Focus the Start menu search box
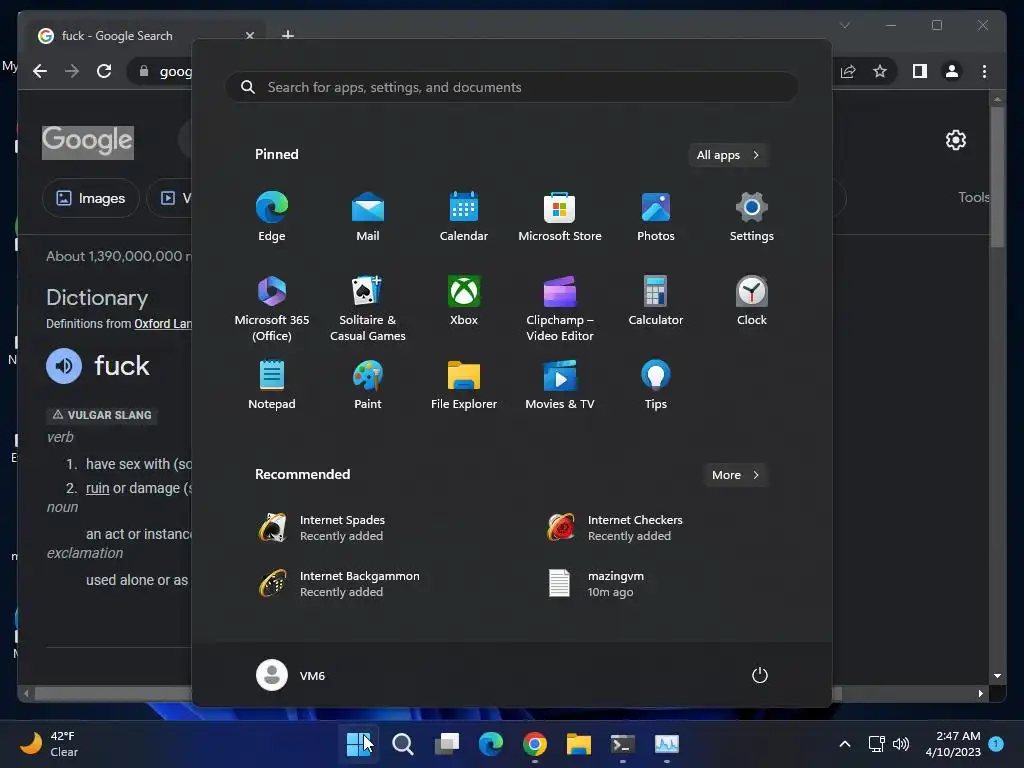The image size is (1024, 768). tap(512, 87)
